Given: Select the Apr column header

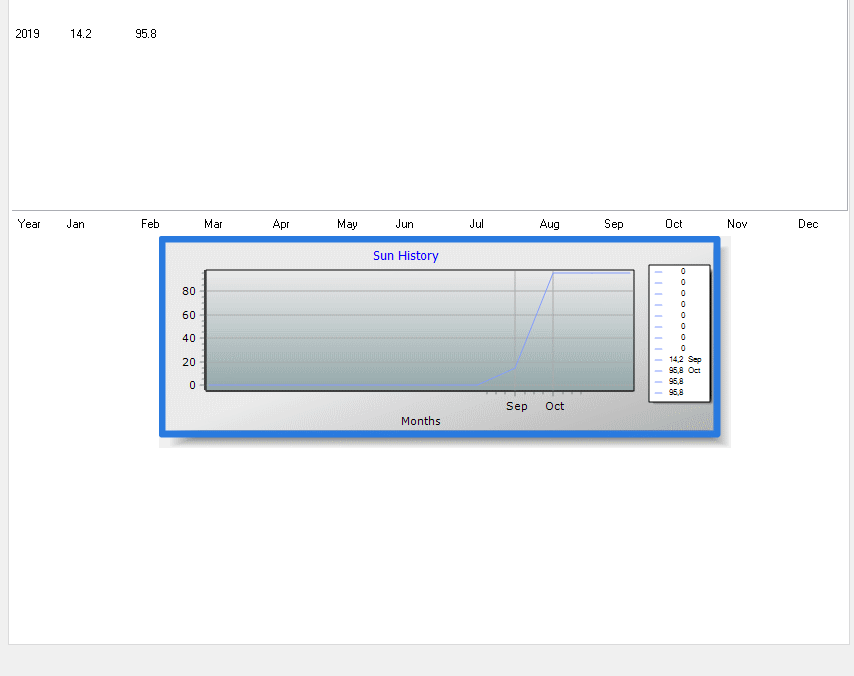Looking at the screenshot, I should pyautogui.click(x=281, y=224).
